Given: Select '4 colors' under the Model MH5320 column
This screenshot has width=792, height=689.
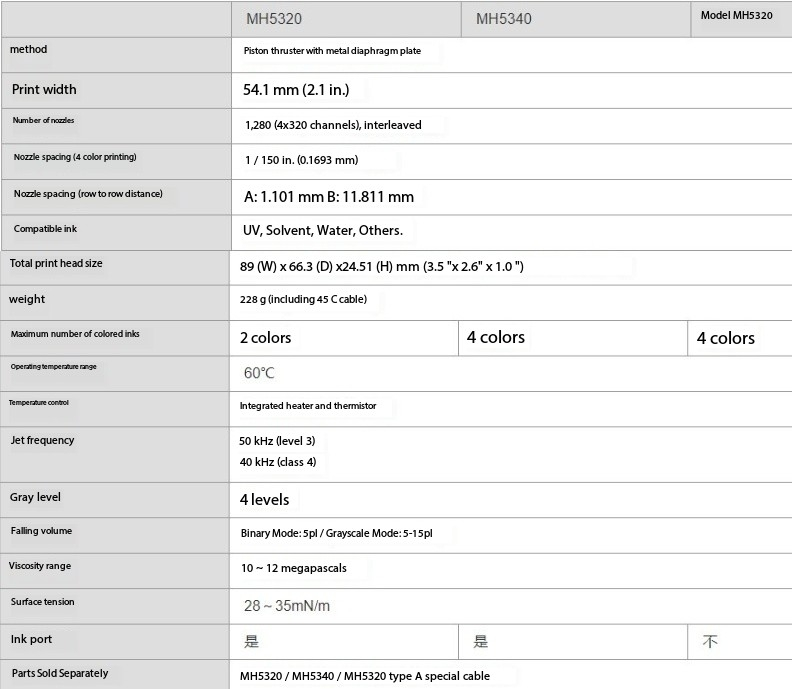Looking at the screenshot, I should point(726,338).
